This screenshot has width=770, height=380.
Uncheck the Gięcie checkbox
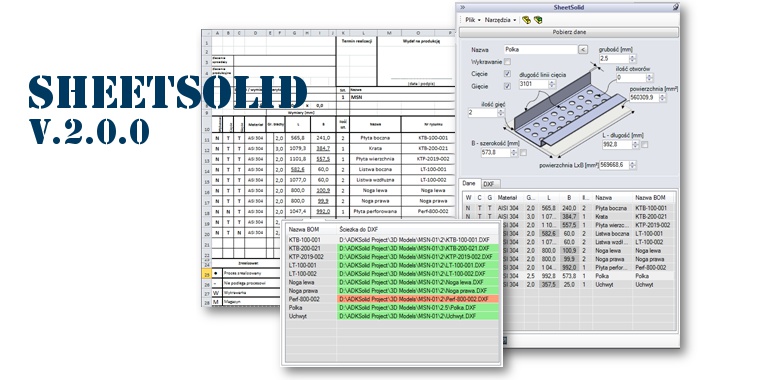507,86
